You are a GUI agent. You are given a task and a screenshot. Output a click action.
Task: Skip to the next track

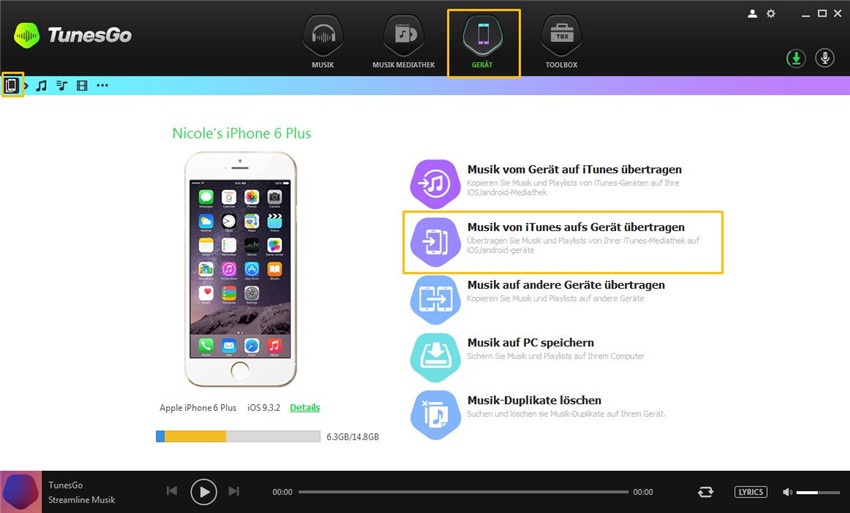tap(234, 491)
